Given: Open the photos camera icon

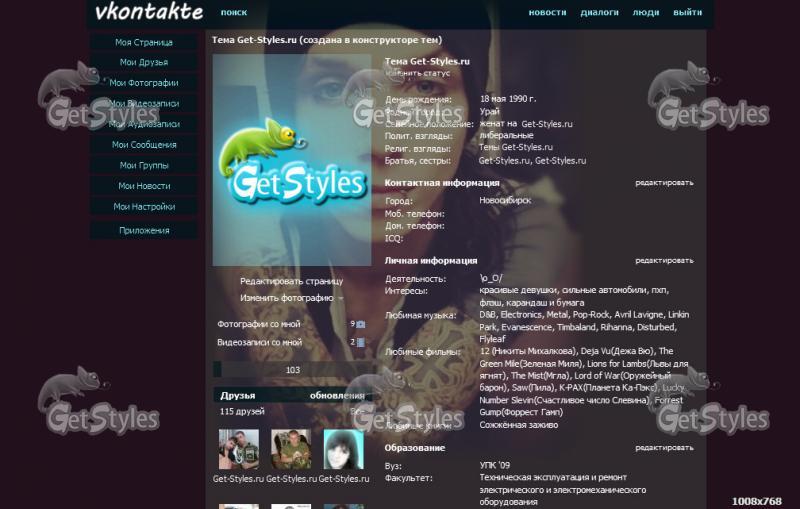Looking at the screenshot, I should click(x=361, y=324).
